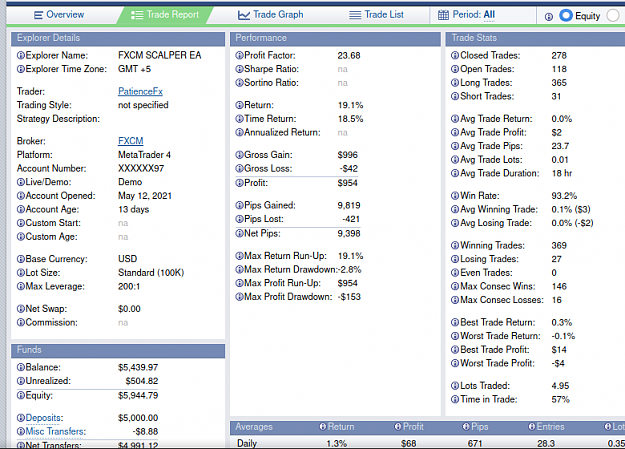Click the Misc Transfers link
The width and height of the screenshot is (625, 449).
[x=55, y=431]
